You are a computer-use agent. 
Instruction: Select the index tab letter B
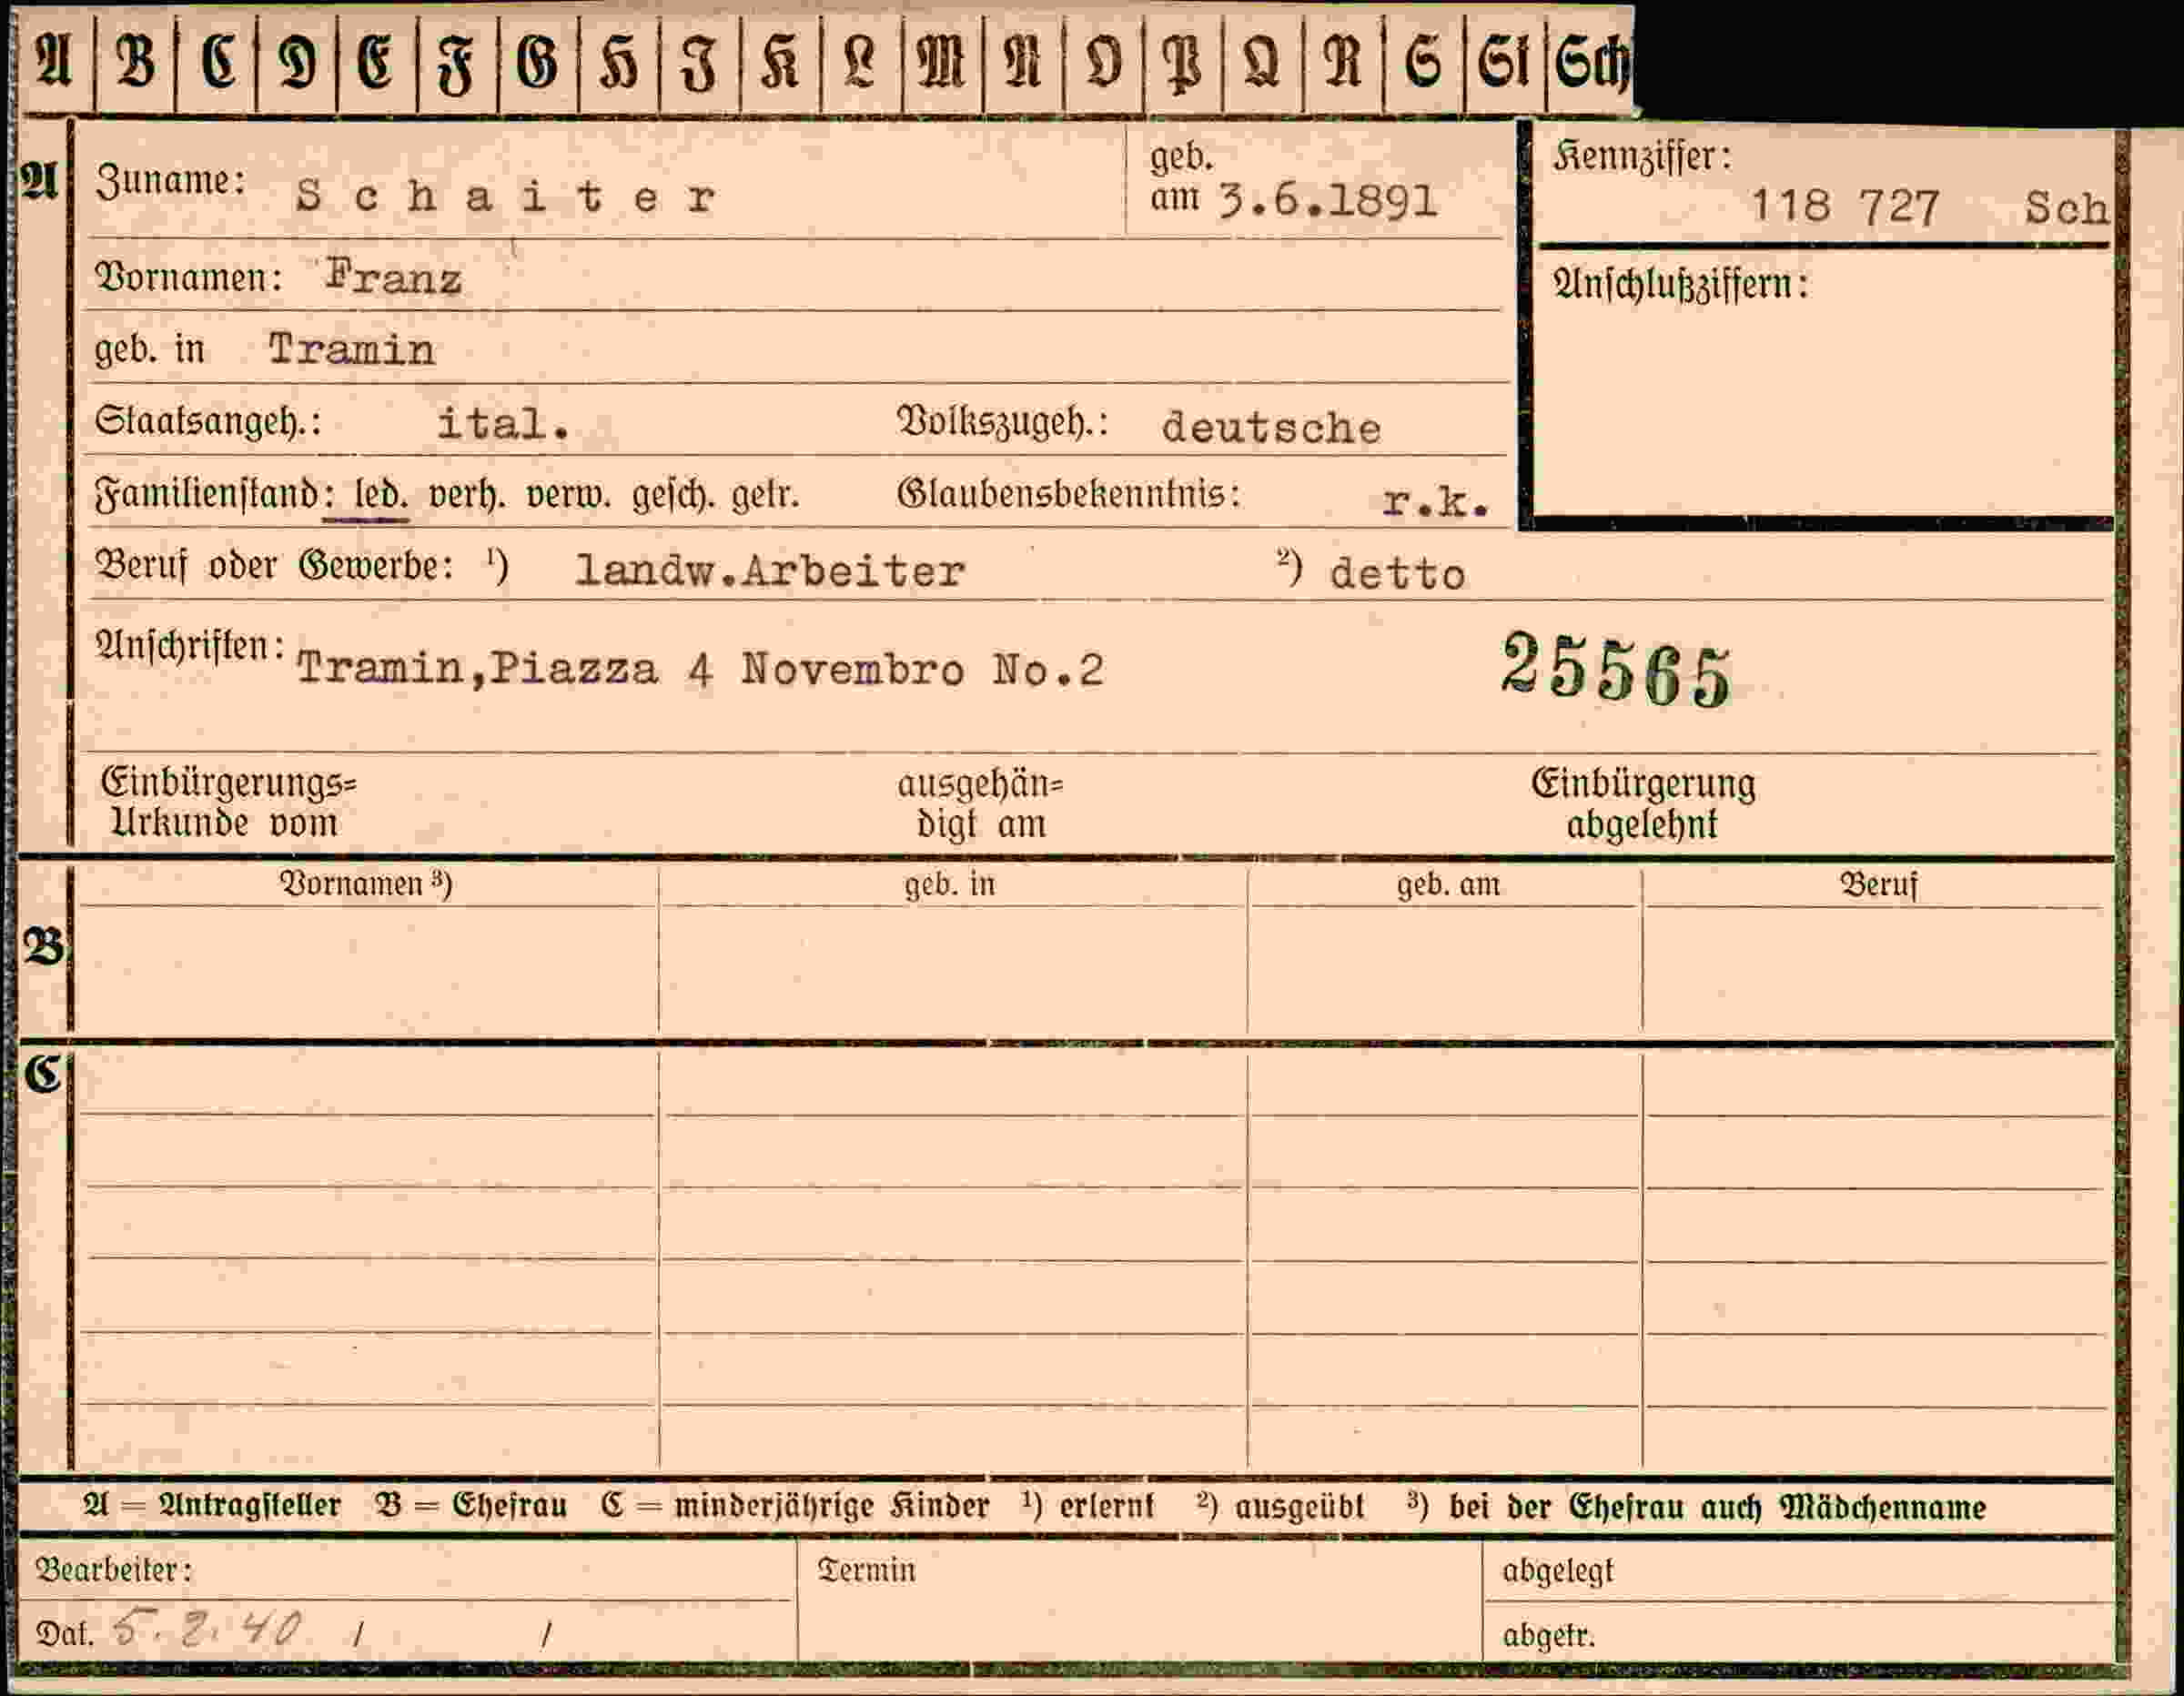[x=135, y=61]
